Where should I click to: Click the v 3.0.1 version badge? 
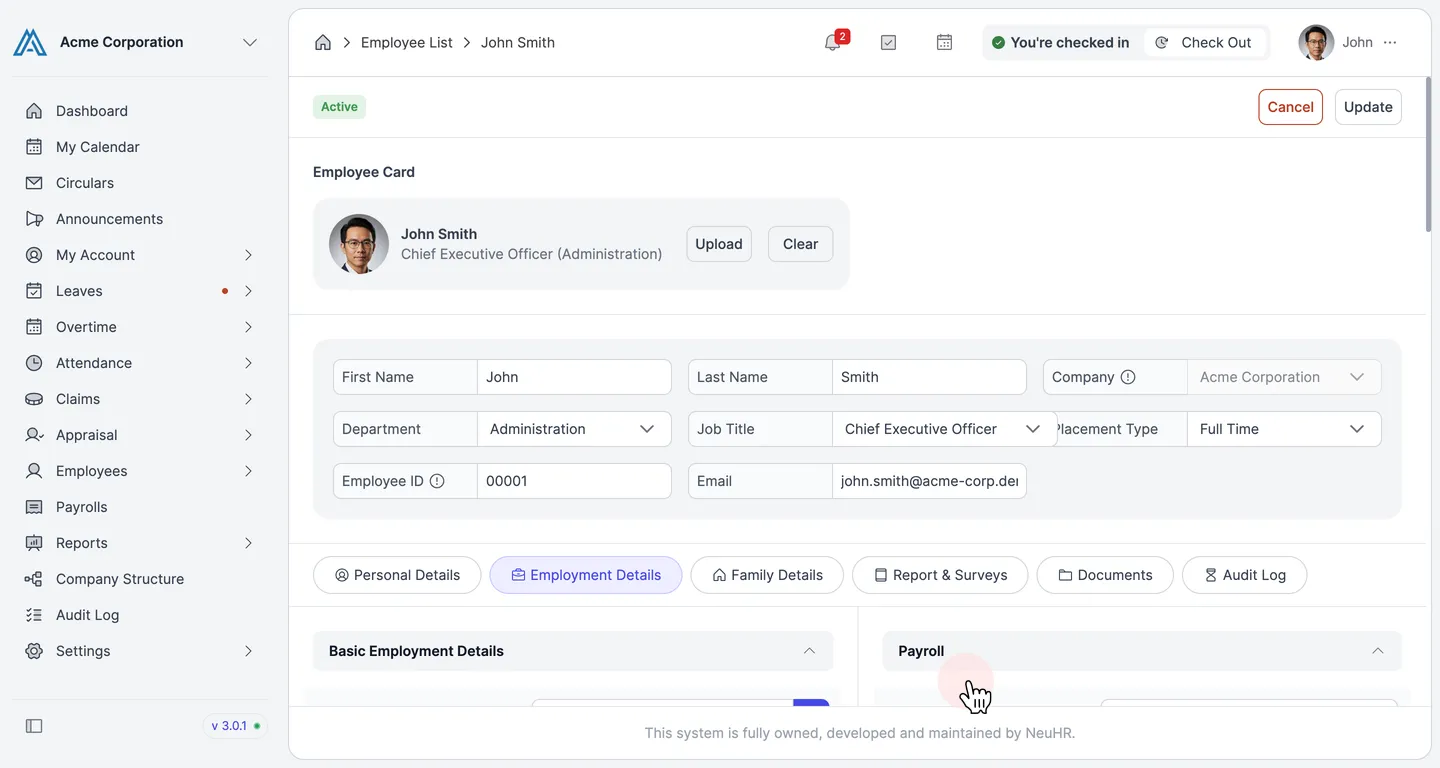(x=236, y=726)
